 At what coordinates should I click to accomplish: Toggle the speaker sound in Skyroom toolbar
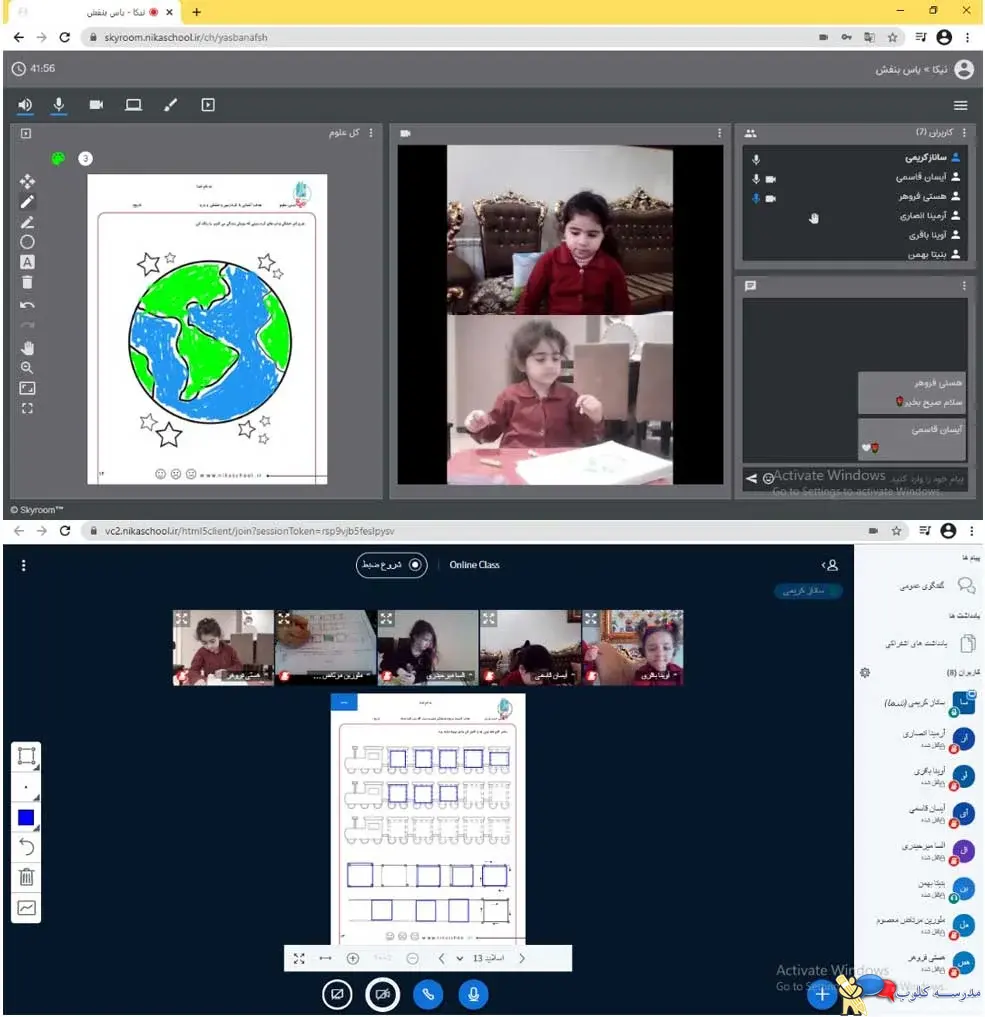click(x=25, y=105)
